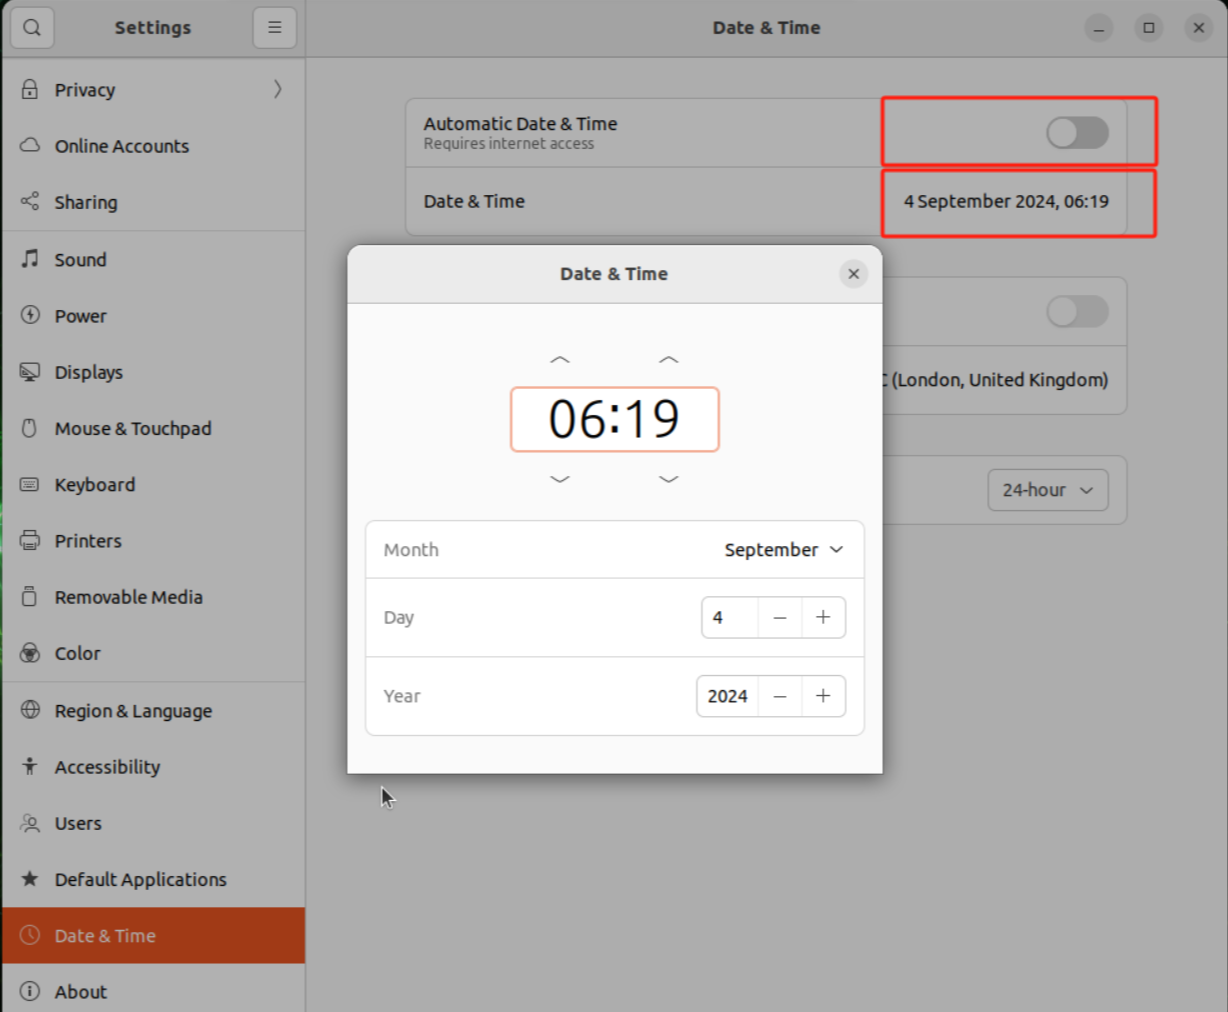Open the 24-hour time format dropdown

(x=1047, y=490)
